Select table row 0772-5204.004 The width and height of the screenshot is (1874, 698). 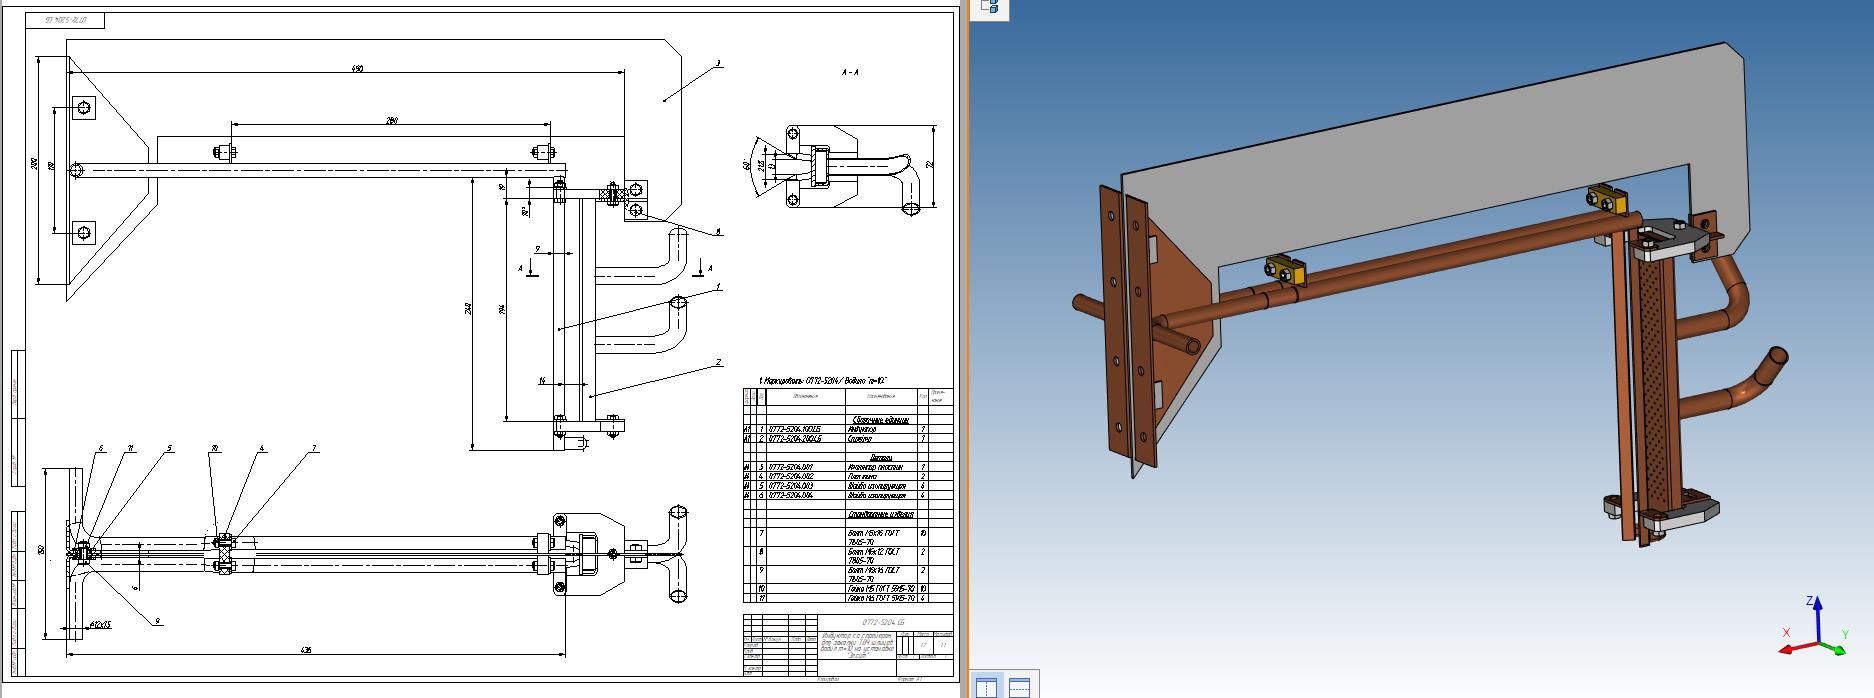(848, 495)
